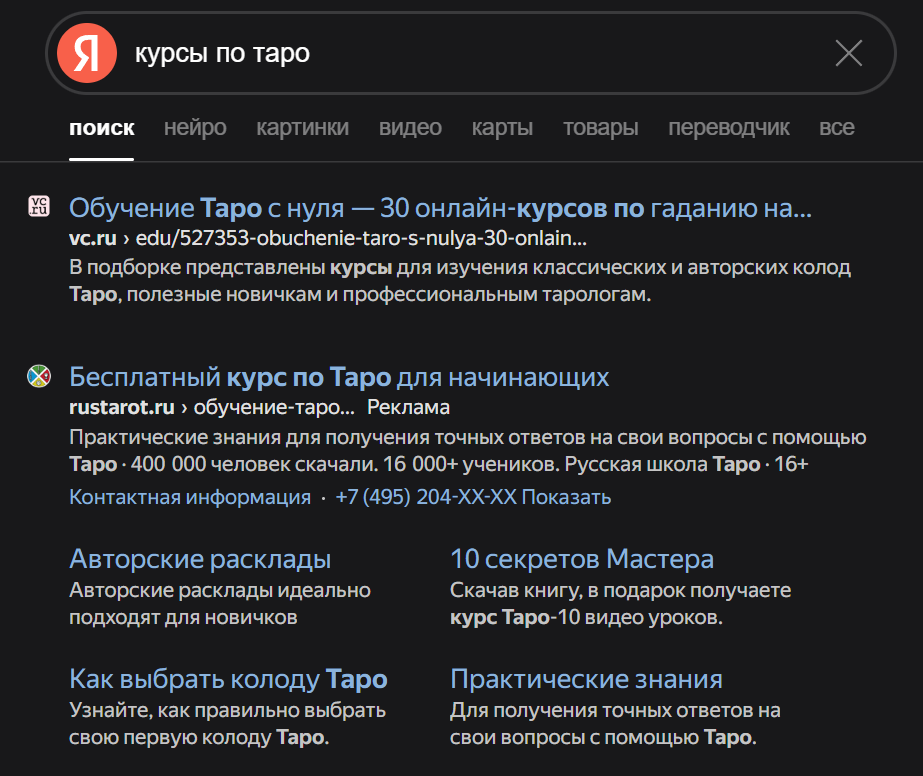The width and height of the screenshot is (923, 776).
Task: Clear the search query with X icon
Action: click(x=849, y=54)
